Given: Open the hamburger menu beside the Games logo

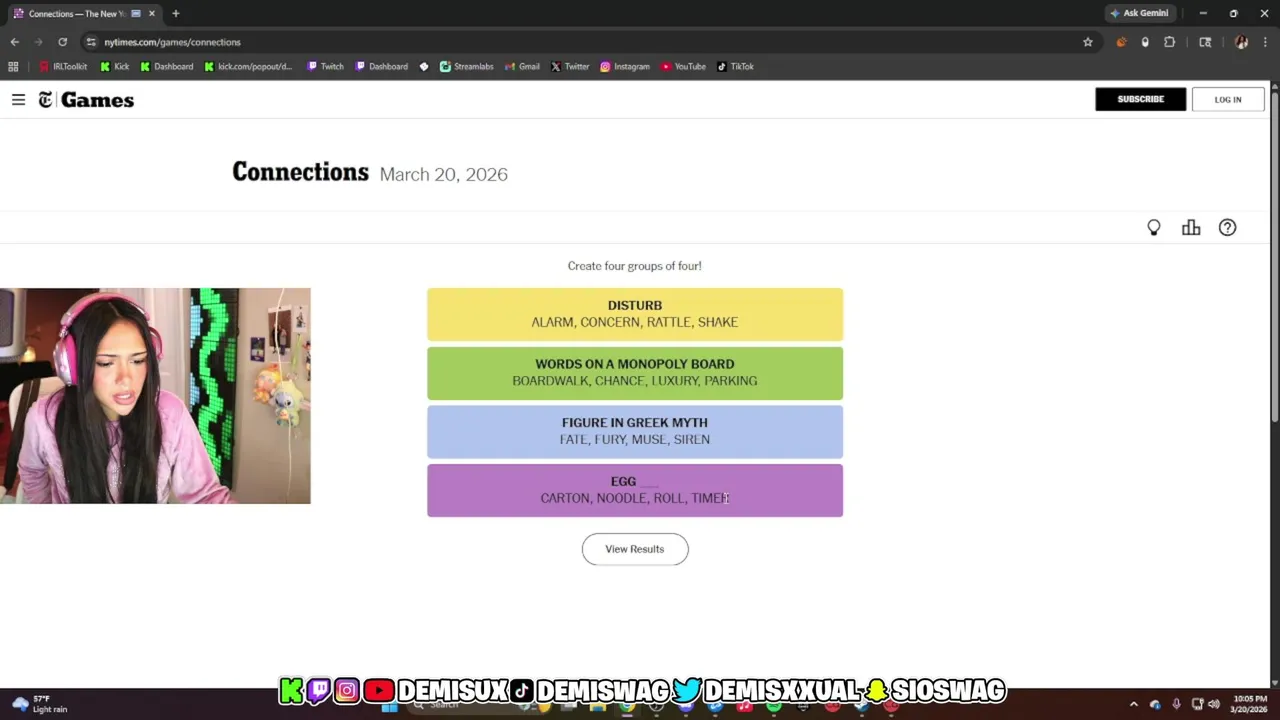Looking at the screenshot, I should click(x=18, y=100).
